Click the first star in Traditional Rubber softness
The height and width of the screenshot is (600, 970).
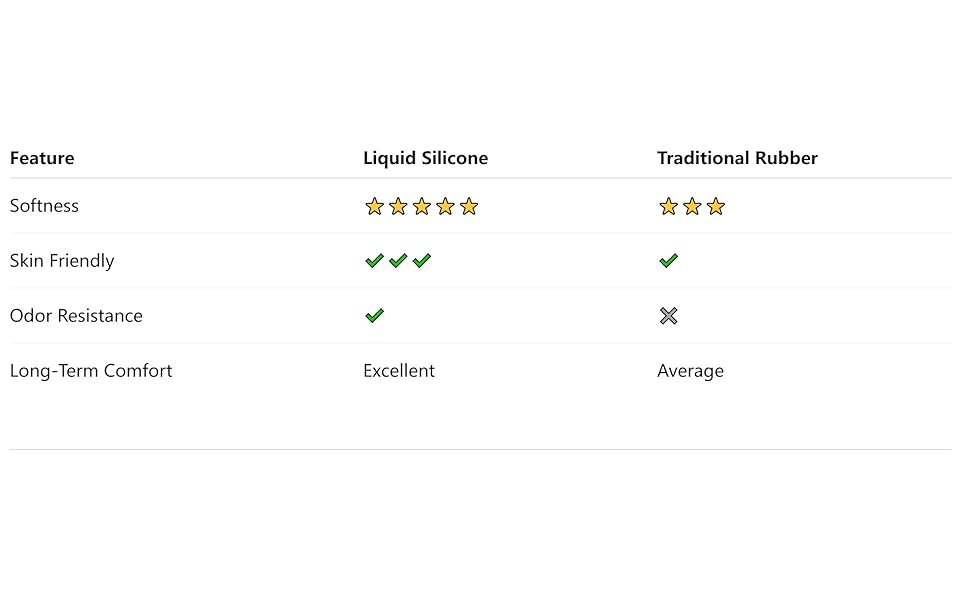click(x=668, y=207)
